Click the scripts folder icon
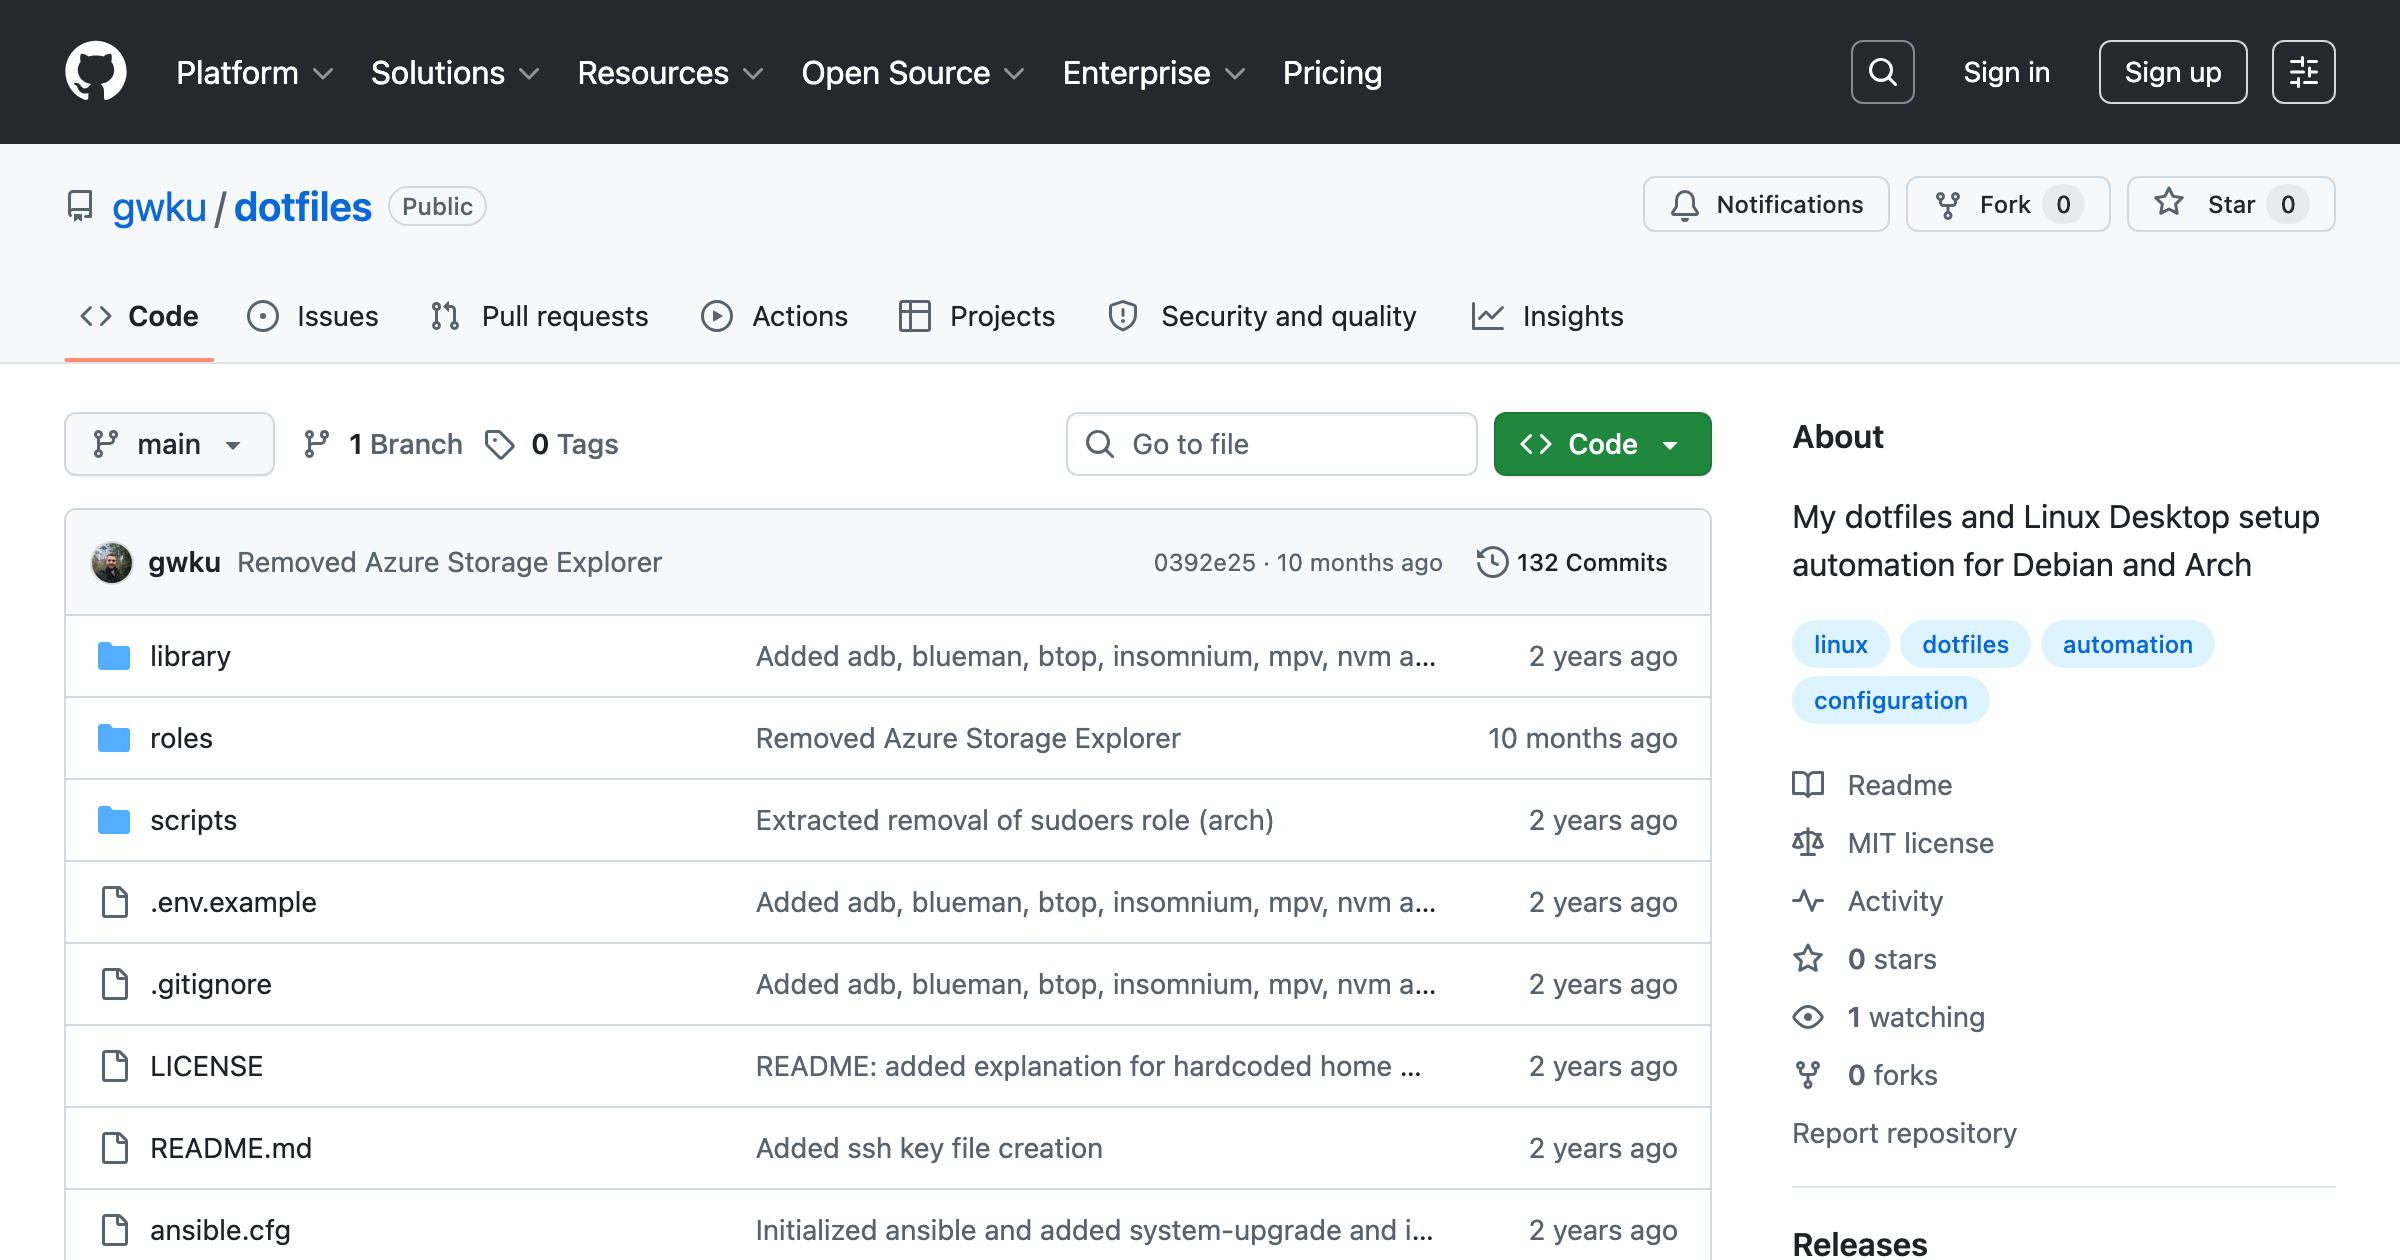Viewport: 2400px width, 1260px height. (x=114, y=820)
